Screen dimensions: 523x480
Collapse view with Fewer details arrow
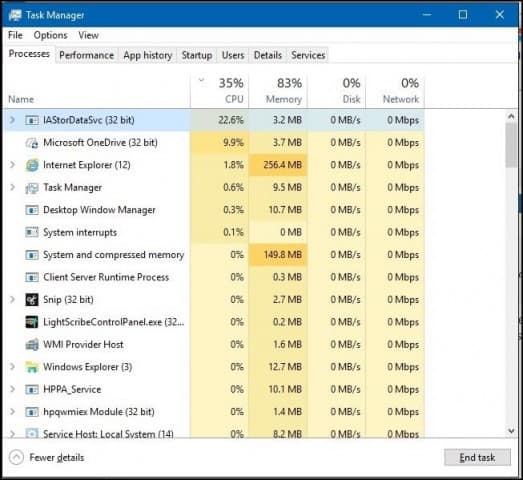click(x=16, y=457)
